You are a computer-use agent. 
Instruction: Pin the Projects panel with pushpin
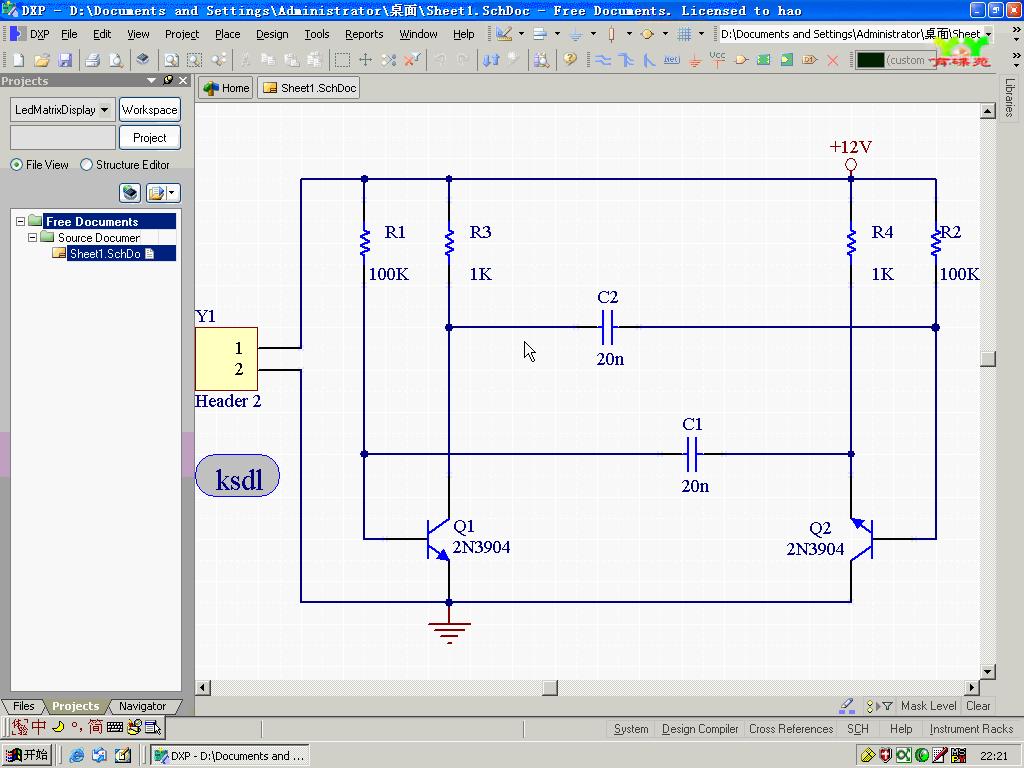point(168,80)
